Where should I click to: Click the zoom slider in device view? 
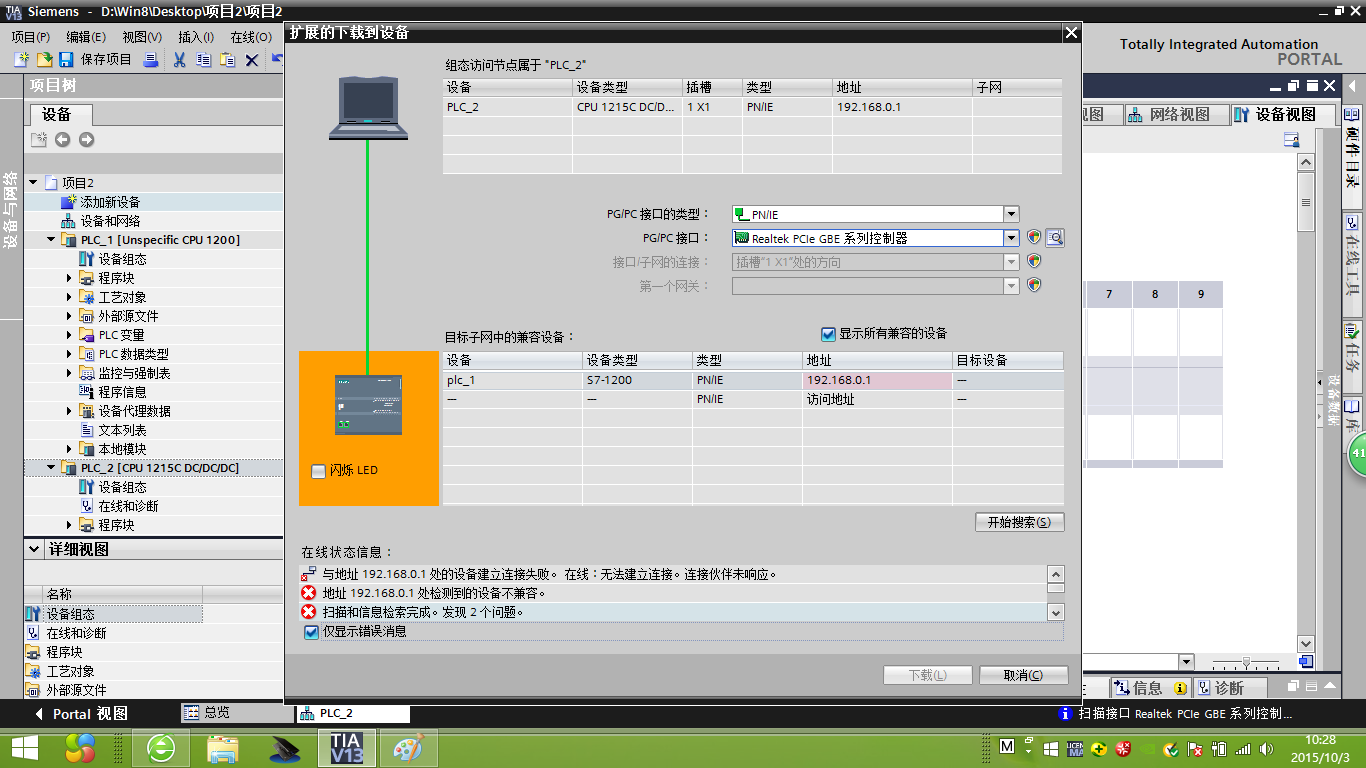pyautogui.click(x=1245, y=662)
